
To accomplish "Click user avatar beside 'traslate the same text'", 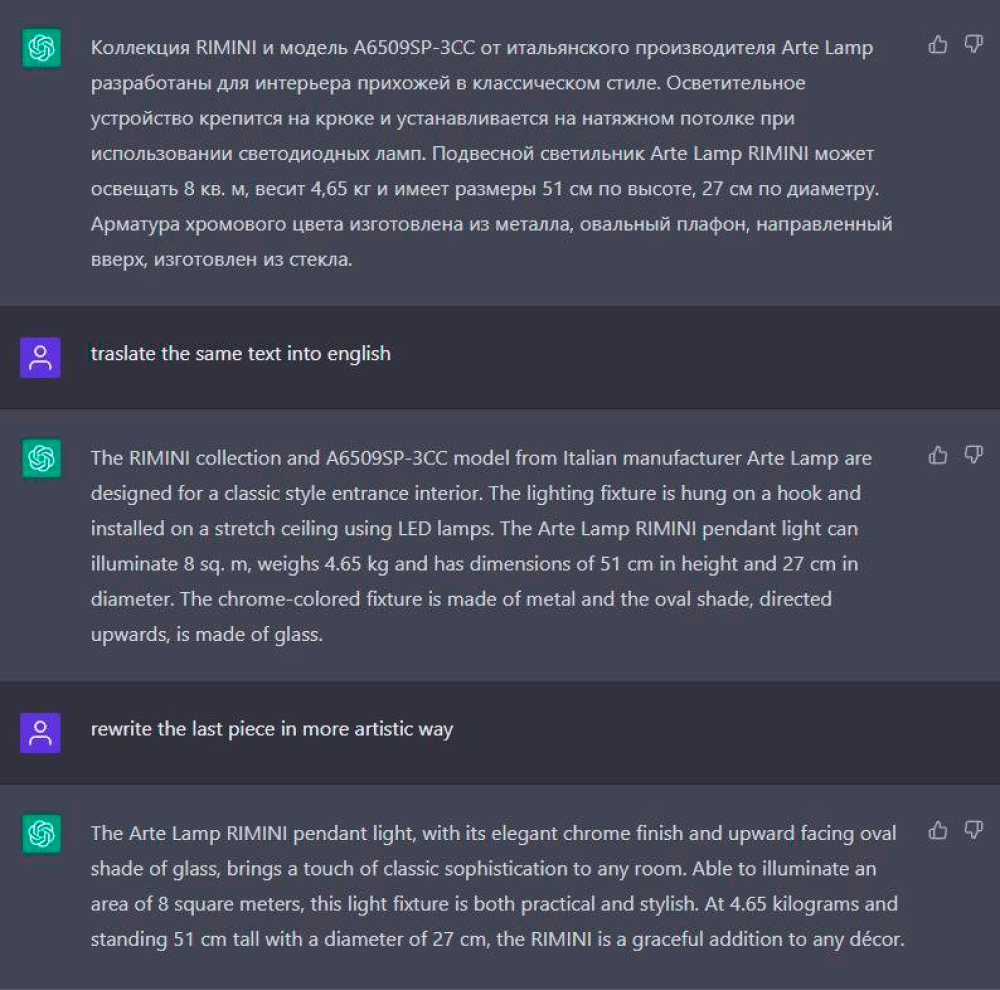I will click(40, 357).
